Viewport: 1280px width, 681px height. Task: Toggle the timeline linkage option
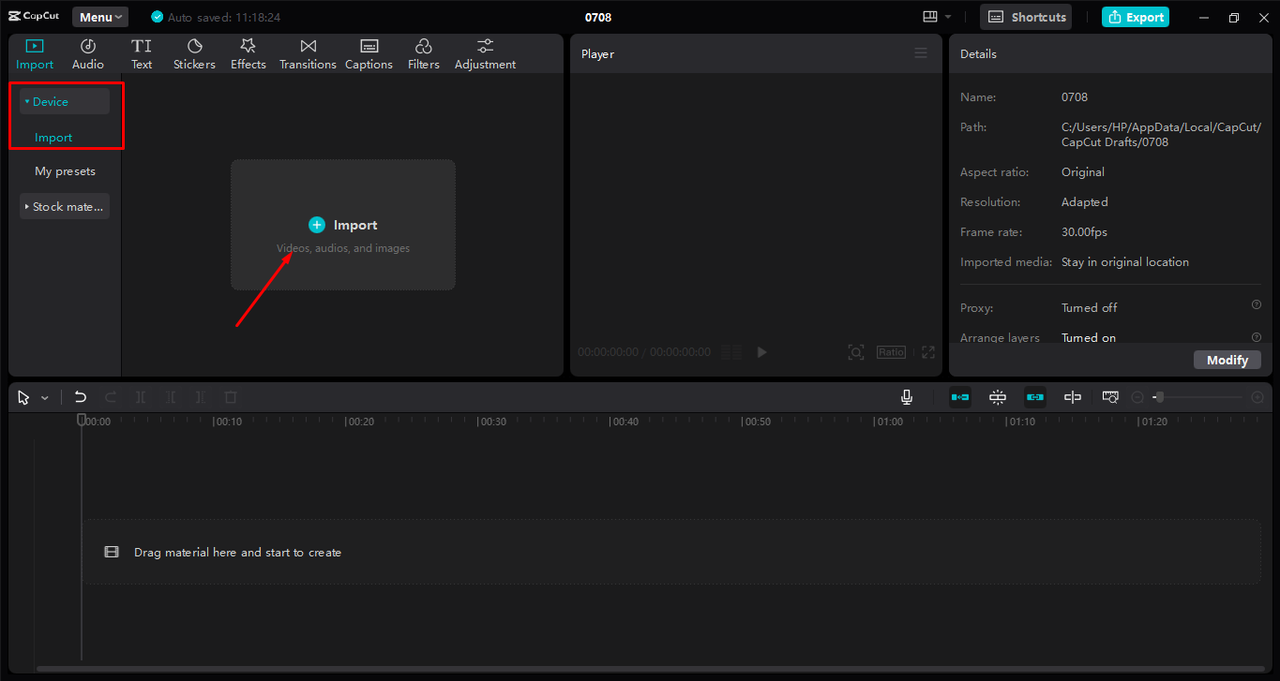[1035, 397]
